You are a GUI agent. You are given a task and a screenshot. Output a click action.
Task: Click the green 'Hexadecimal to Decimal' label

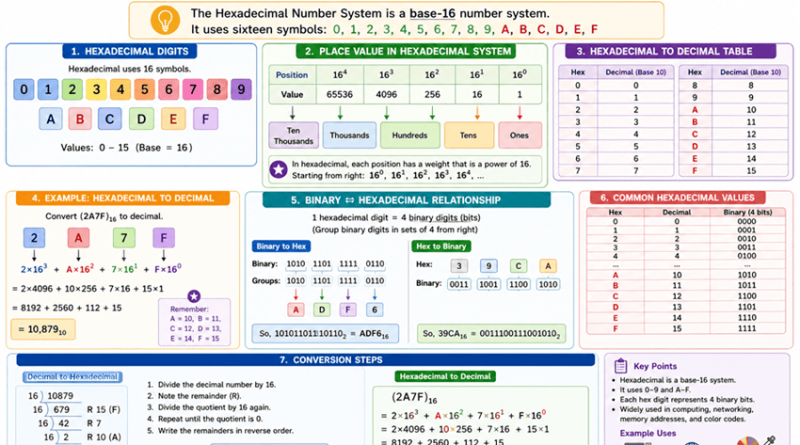pos(445,377)
